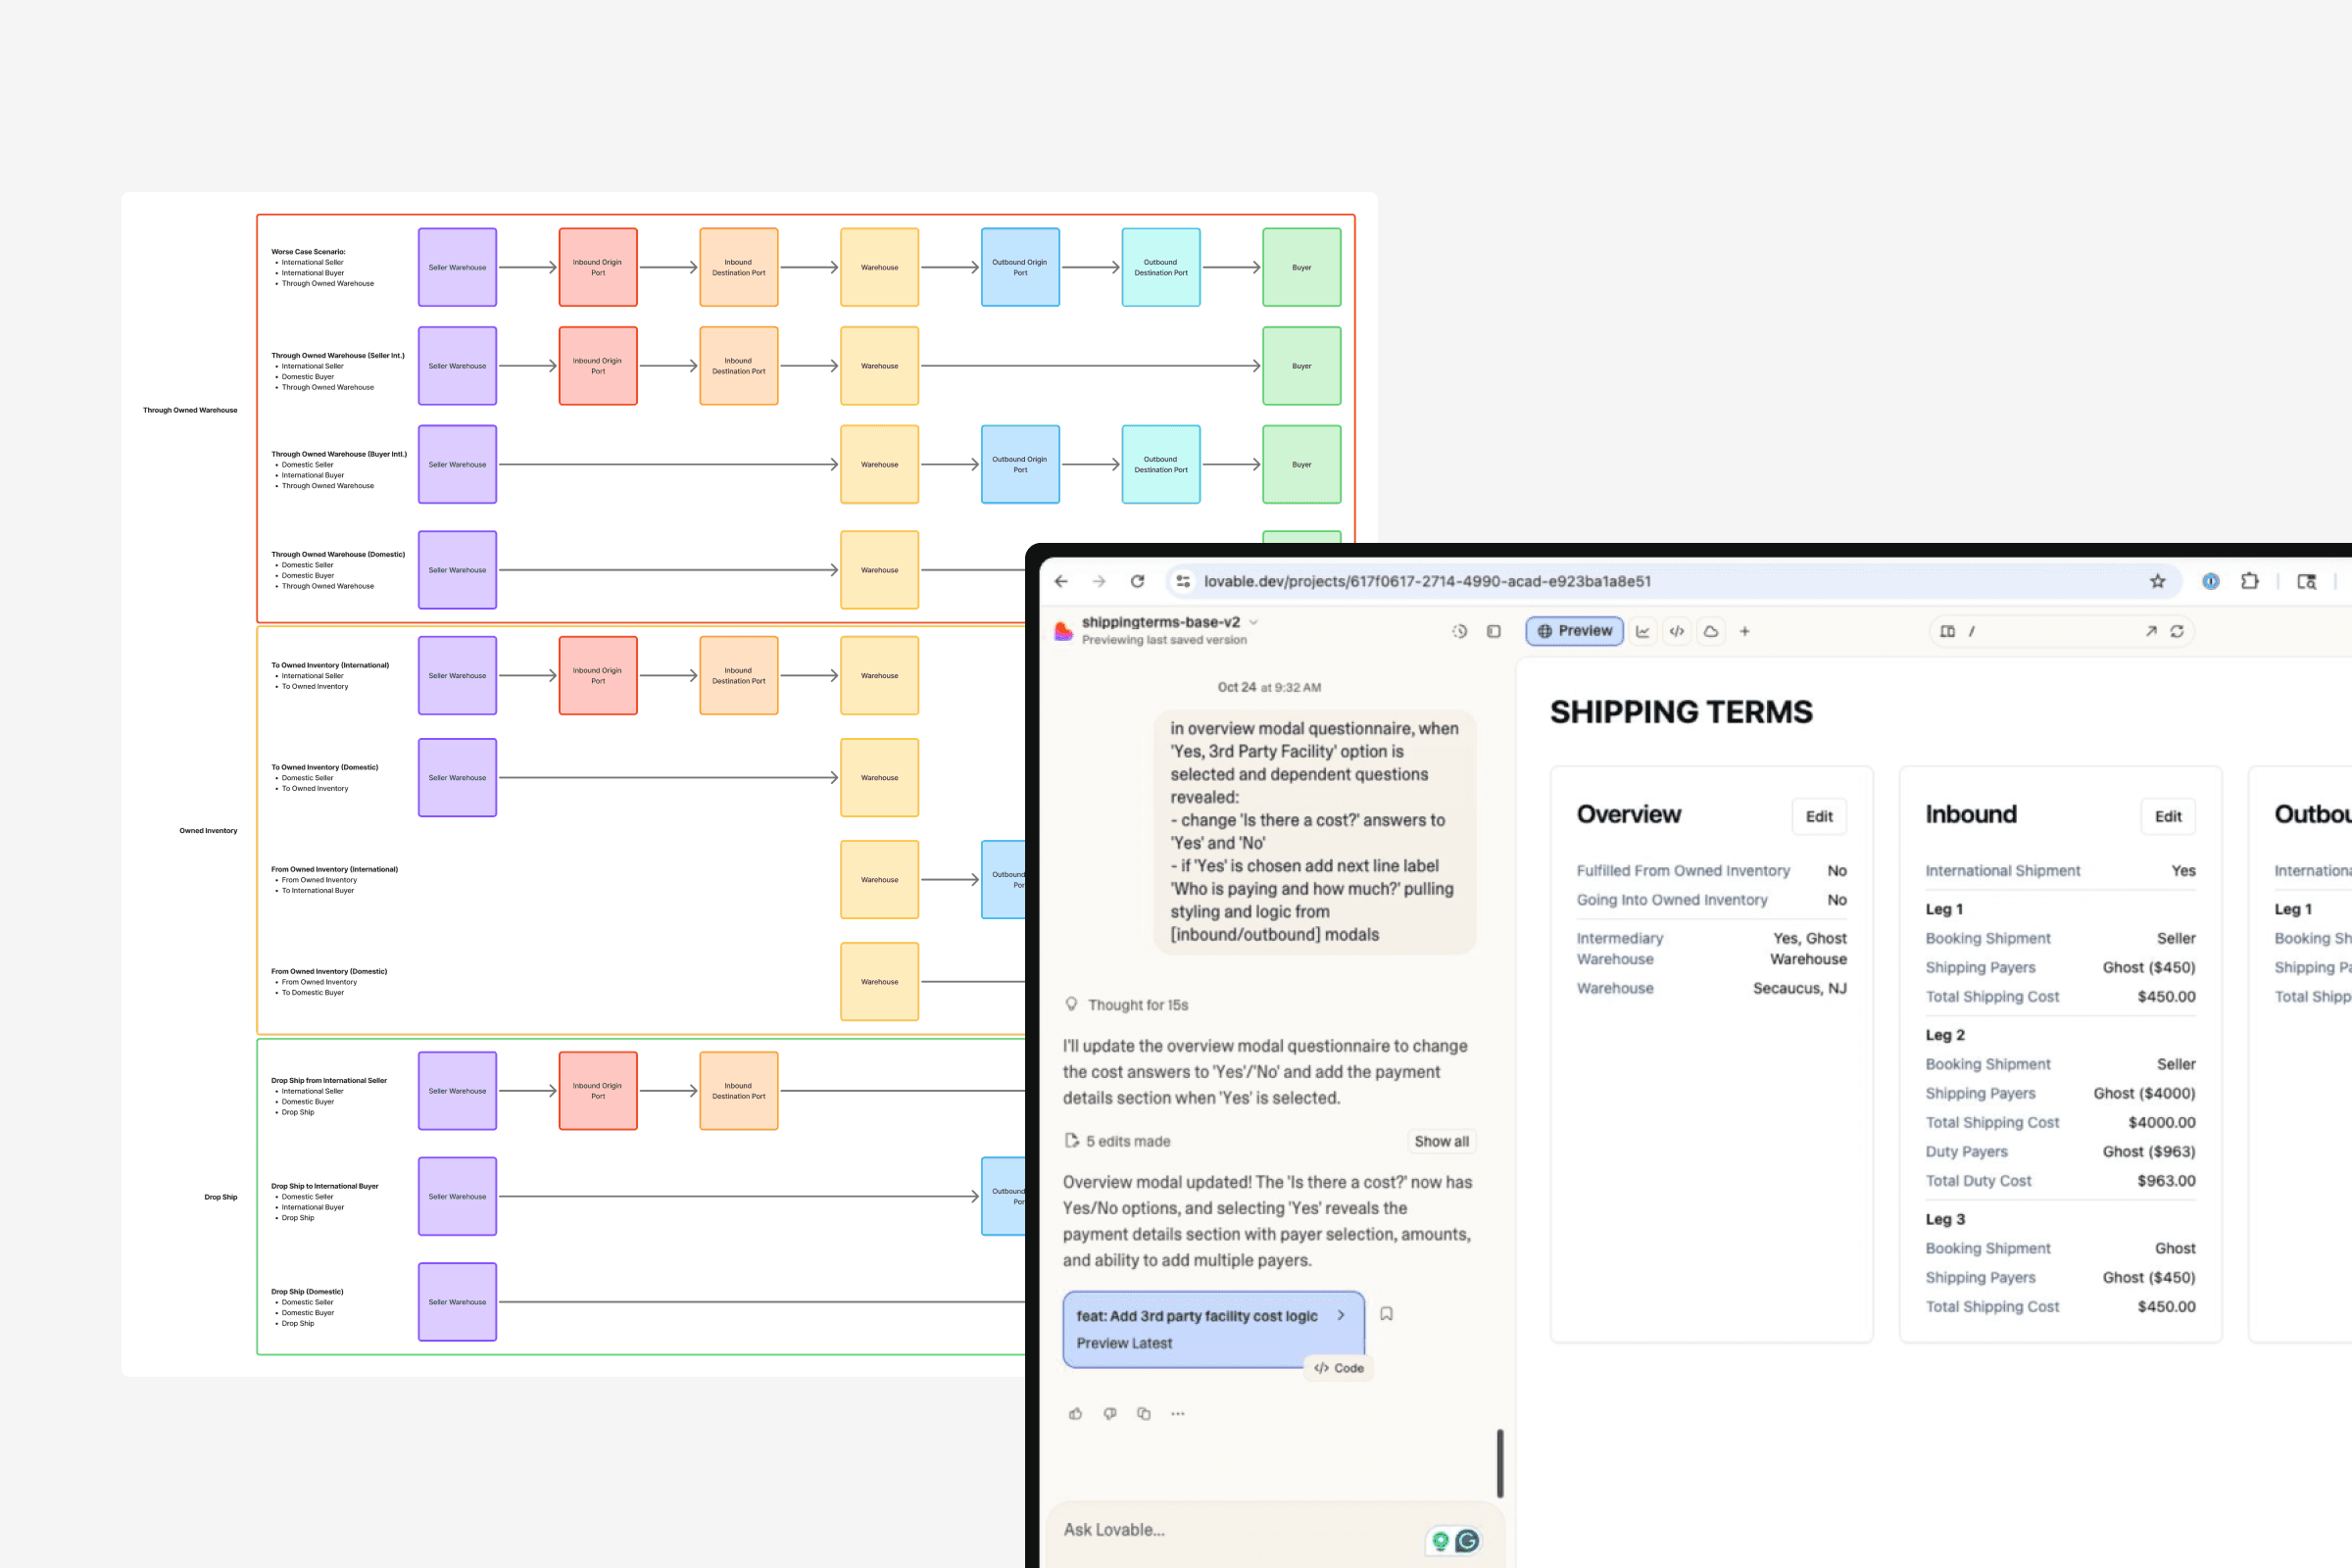
Task: Open more options ellipsis under response
Action: coord(1178,1413)
